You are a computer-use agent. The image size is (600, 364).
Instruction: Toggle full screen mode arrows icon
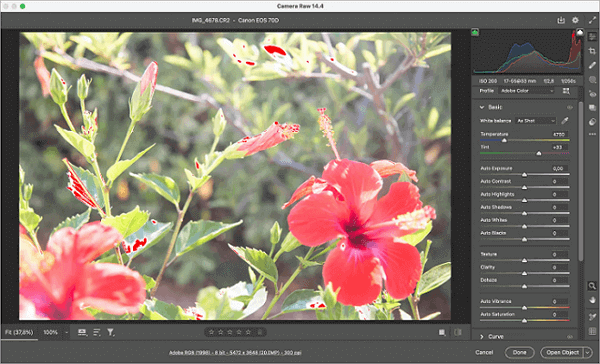click(592, 20)
